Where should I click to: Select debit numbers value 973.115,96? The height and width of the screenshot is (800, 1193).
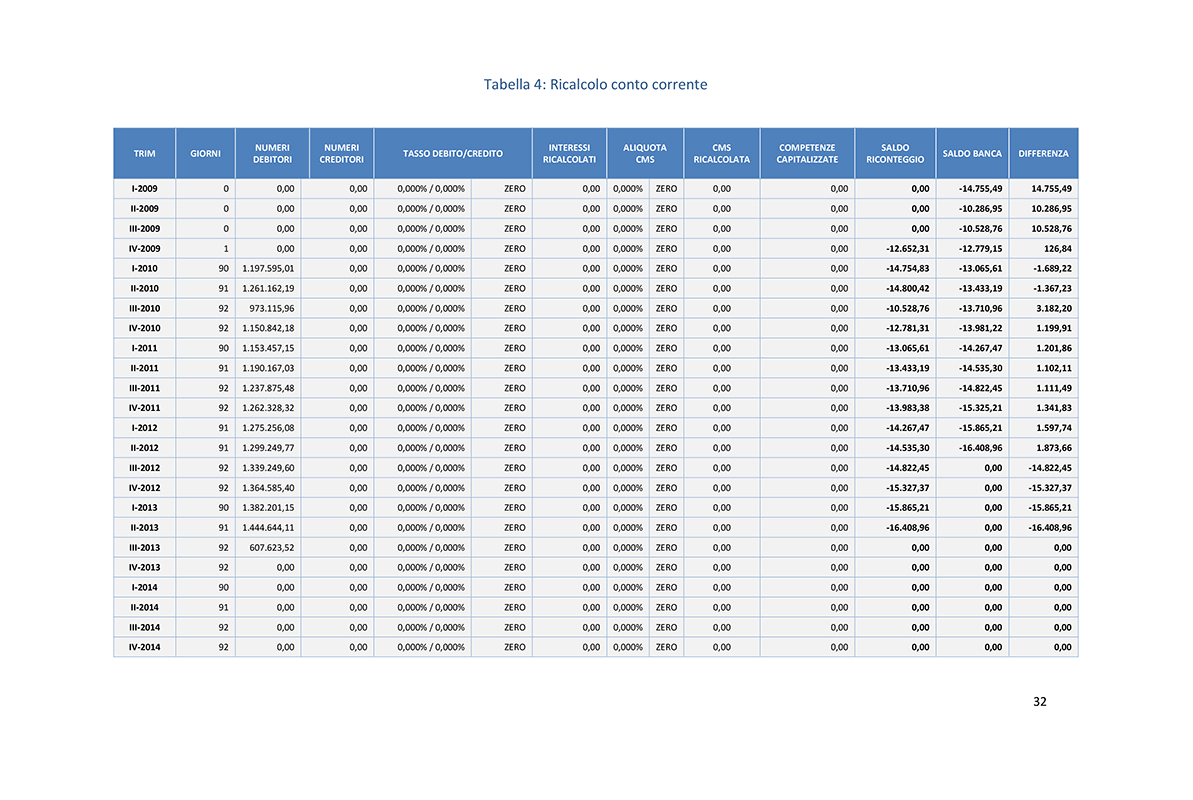point(272,308)
